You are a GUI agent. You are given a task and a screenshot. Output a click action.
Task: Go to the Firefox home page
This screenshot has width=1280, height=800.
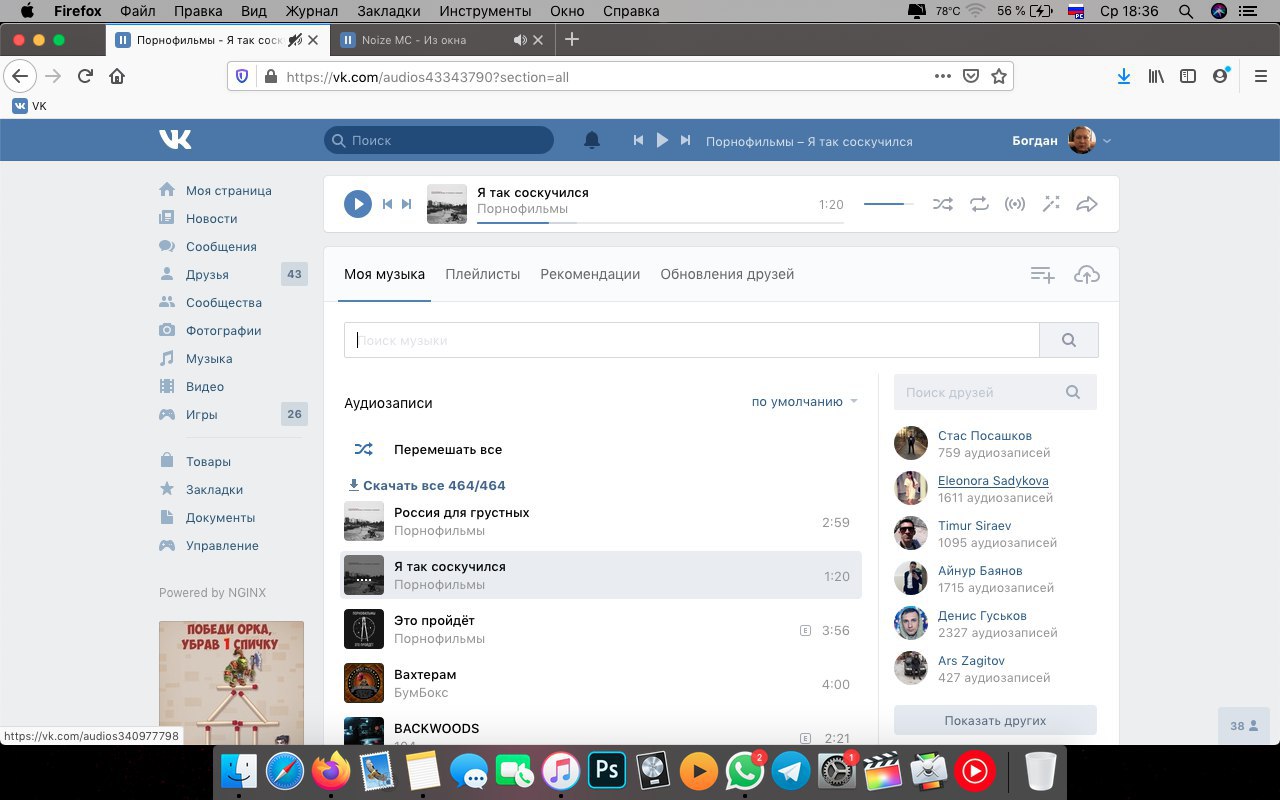tap(117, 76)
